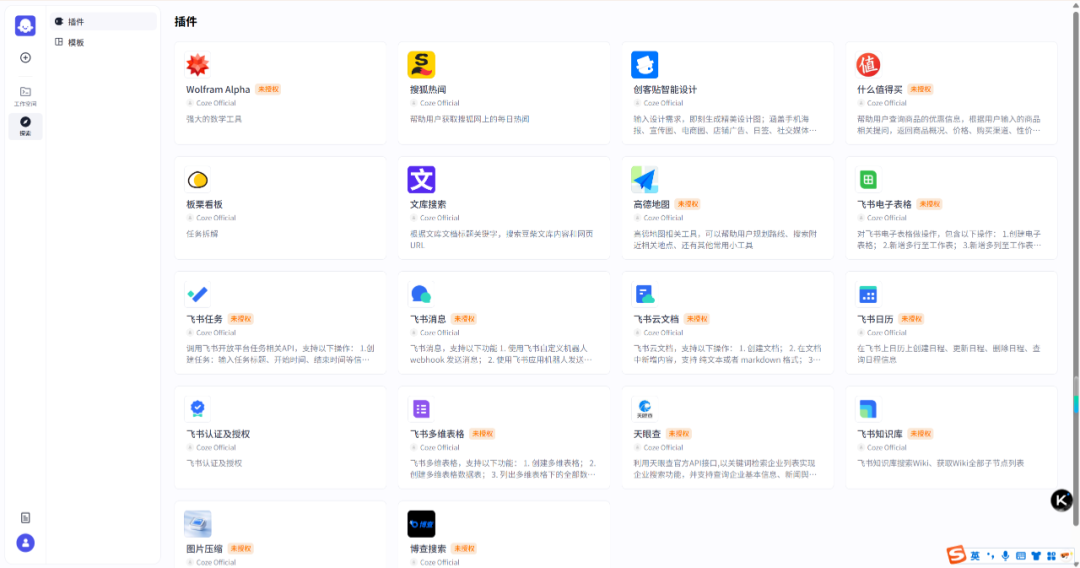The image size is (1080, 568).
Task: Click 未授权 tag beside Wolfram Alpha
Action: pos(268,90)
